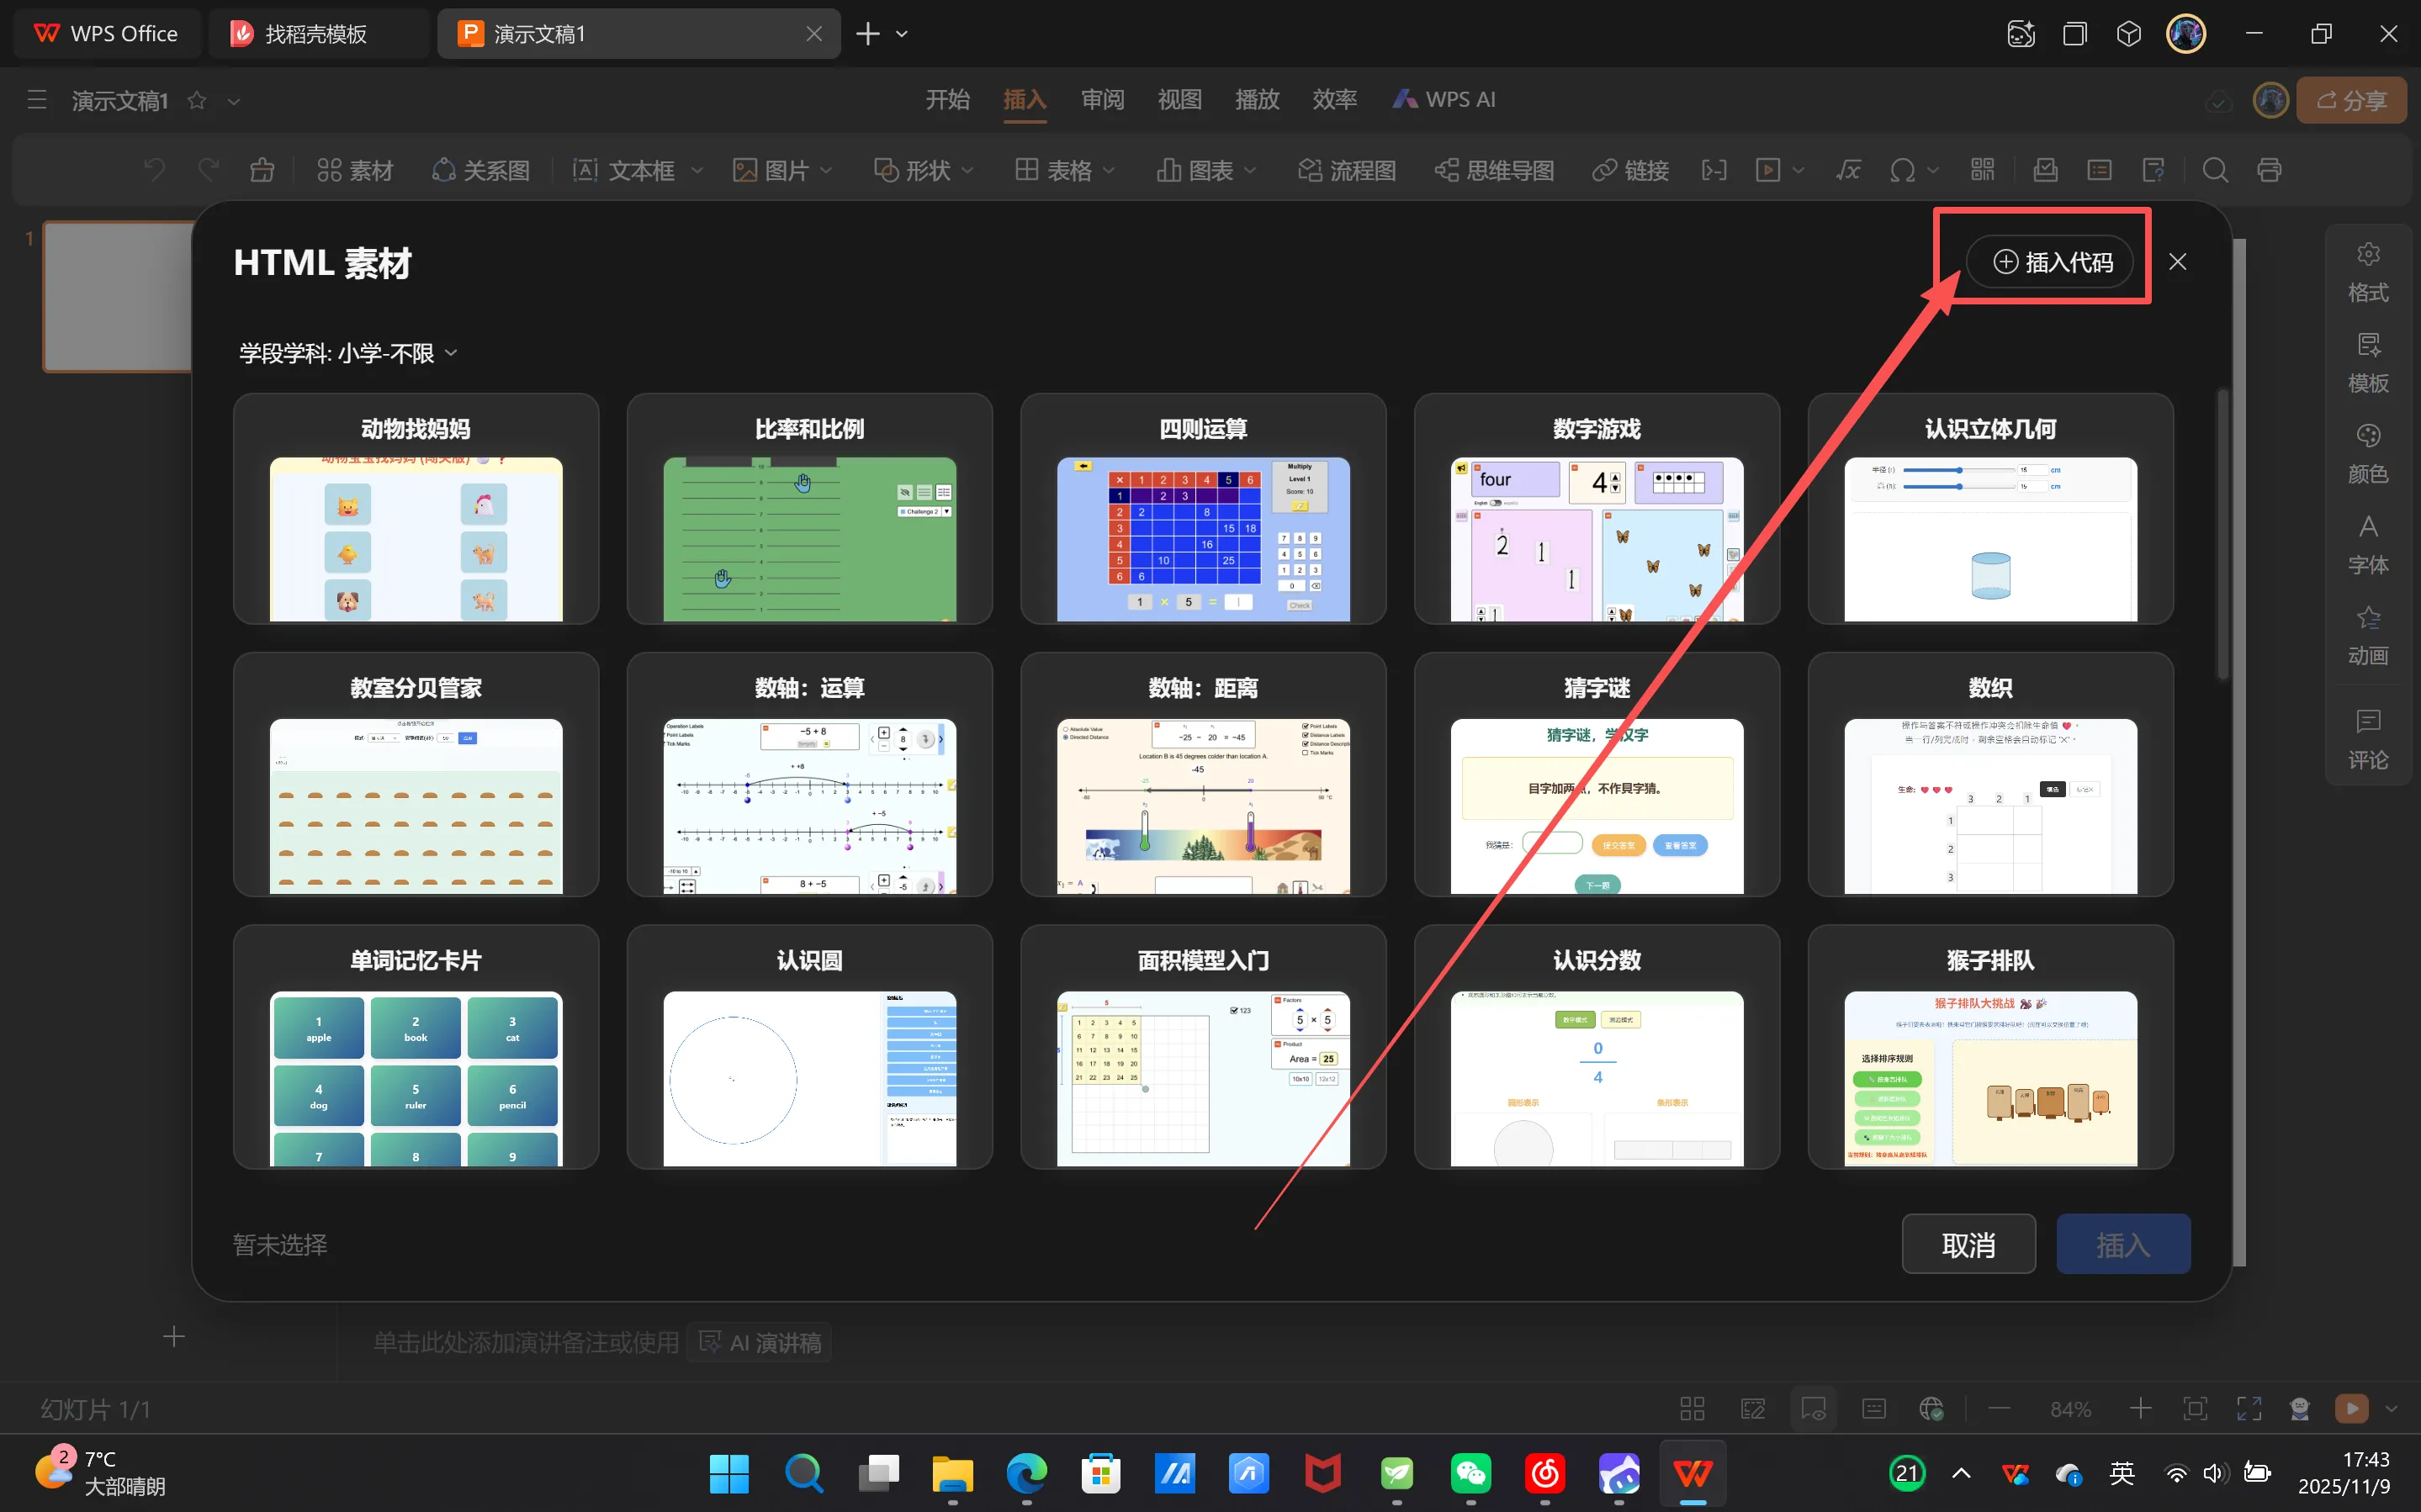2421x1512 pixels.
Task: Choose the 四则运算 template
Action: pos(1203,509)
